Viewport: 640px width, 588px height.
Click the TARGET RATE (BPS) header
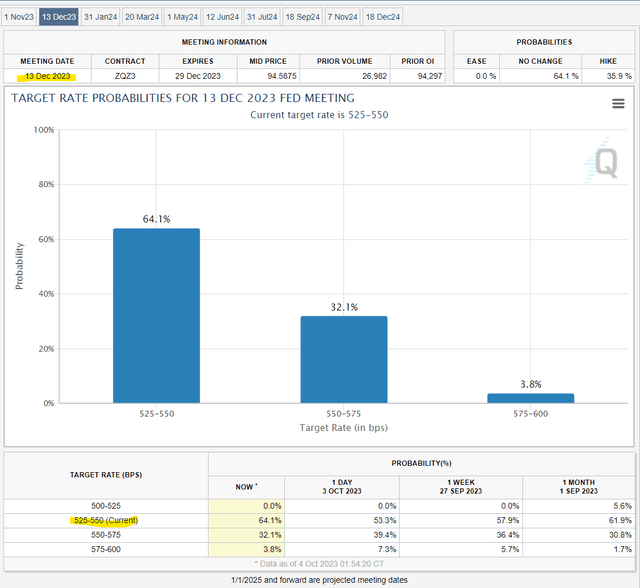[106, 475]
